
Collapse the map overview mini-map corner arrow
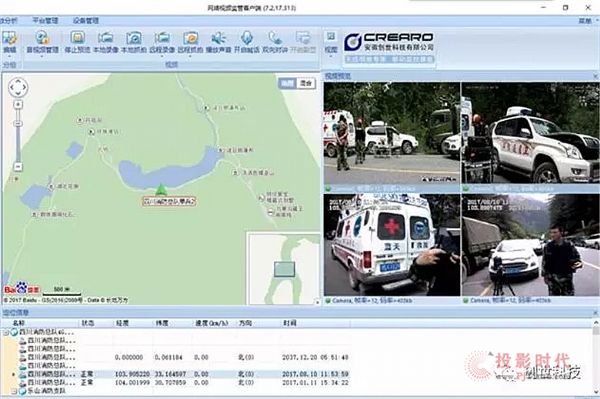pos(317,302)
